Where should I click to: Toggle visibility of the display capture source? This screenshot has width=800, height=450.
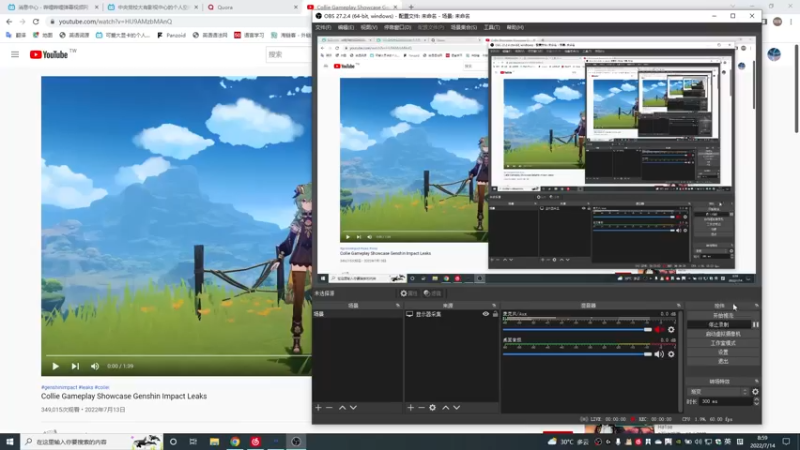coord(486,314)
